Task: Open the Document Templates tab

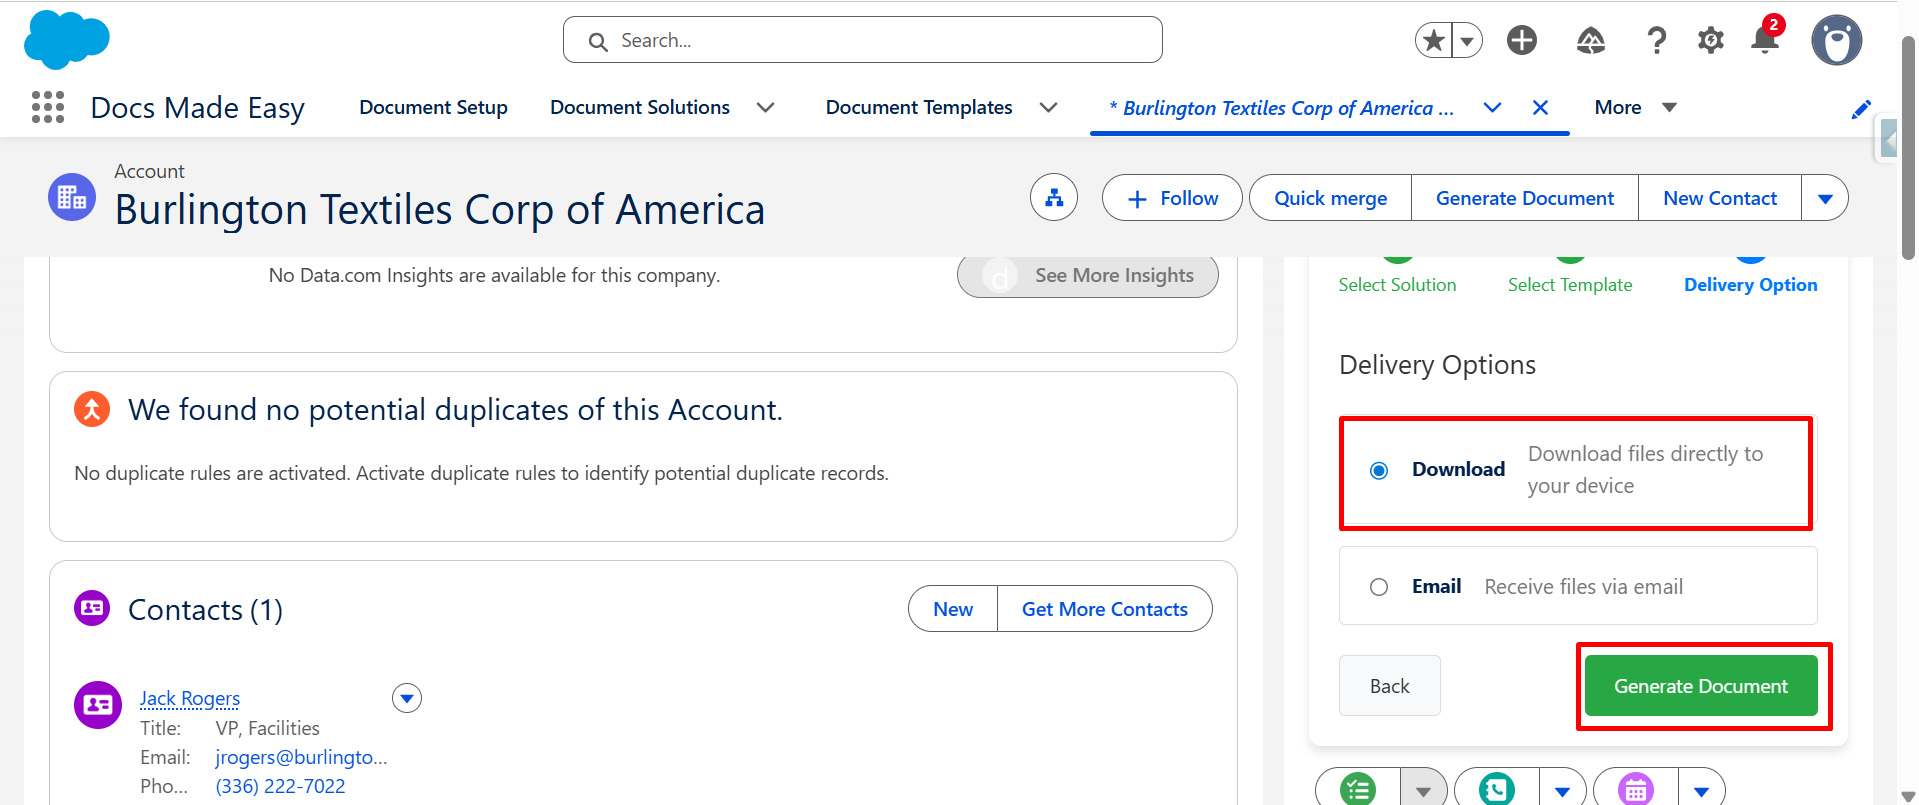Action: (919, 107)
